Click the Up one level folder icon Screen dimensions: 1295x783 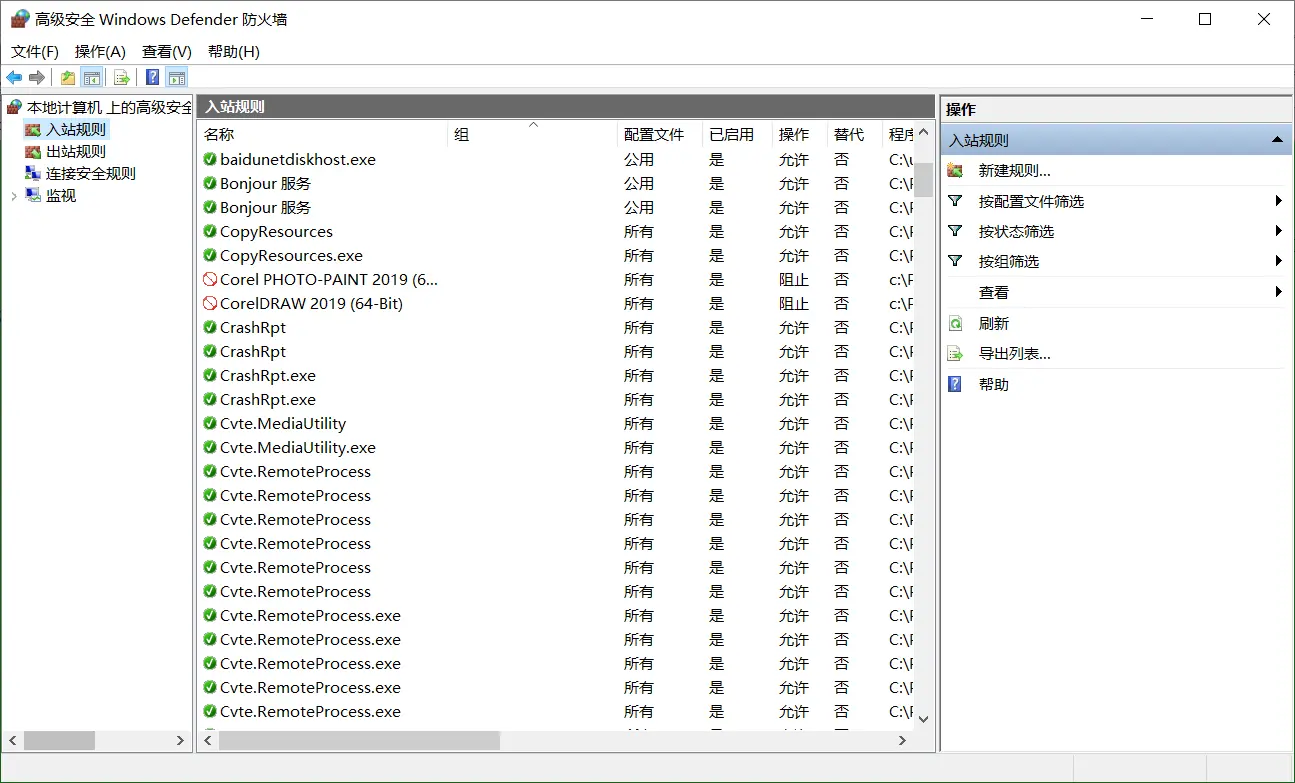pos(67,78)
